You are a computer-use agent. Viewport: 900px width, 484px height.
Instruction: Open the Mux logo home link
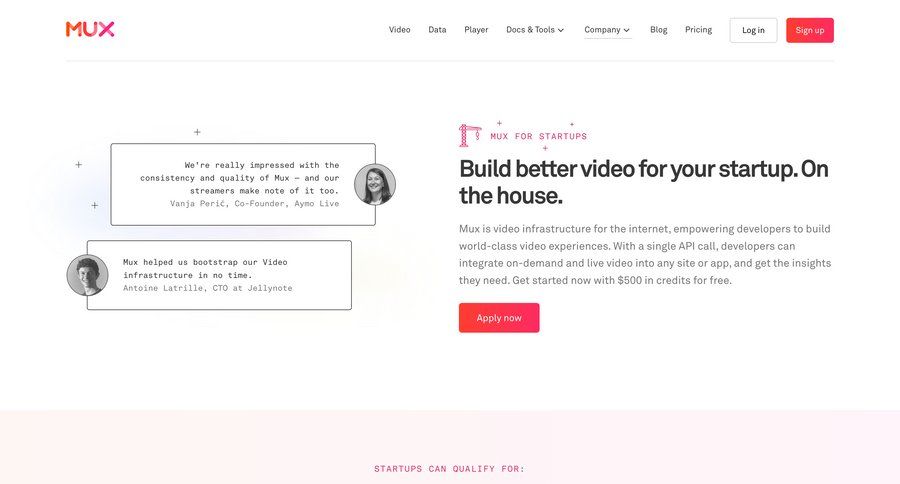90,29
